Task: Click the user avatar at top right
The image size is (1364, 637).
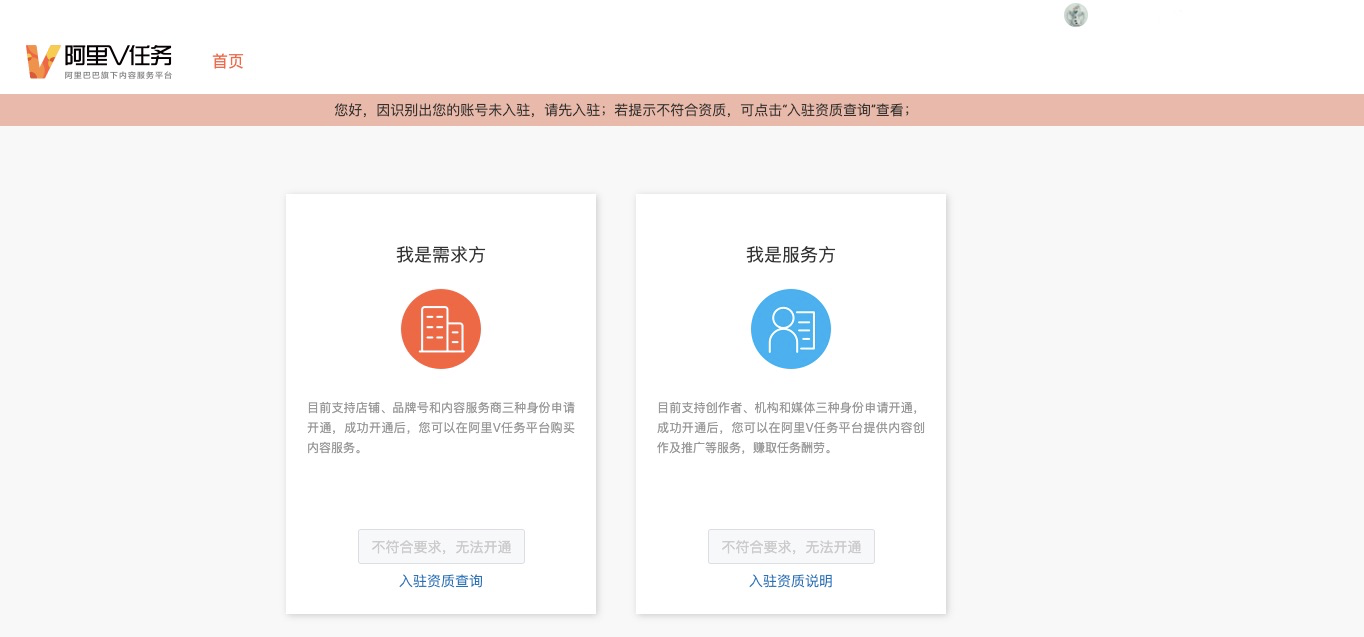Action: tap(1076, 15)
